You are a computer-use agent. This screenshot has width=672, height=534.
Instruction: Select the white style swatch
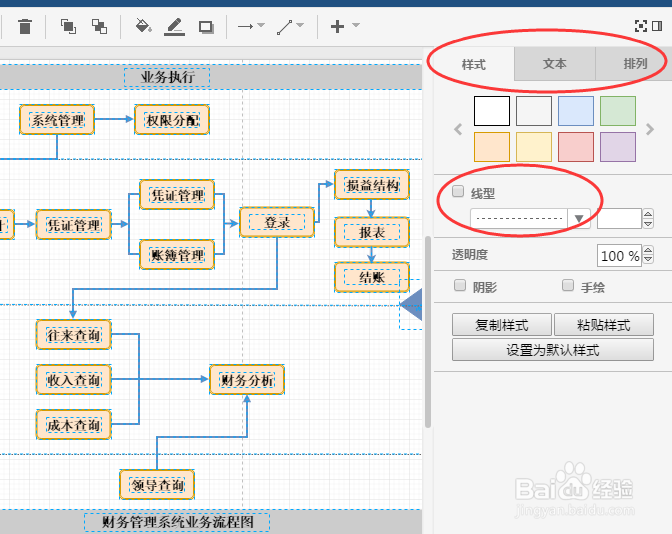click(492, 111)
